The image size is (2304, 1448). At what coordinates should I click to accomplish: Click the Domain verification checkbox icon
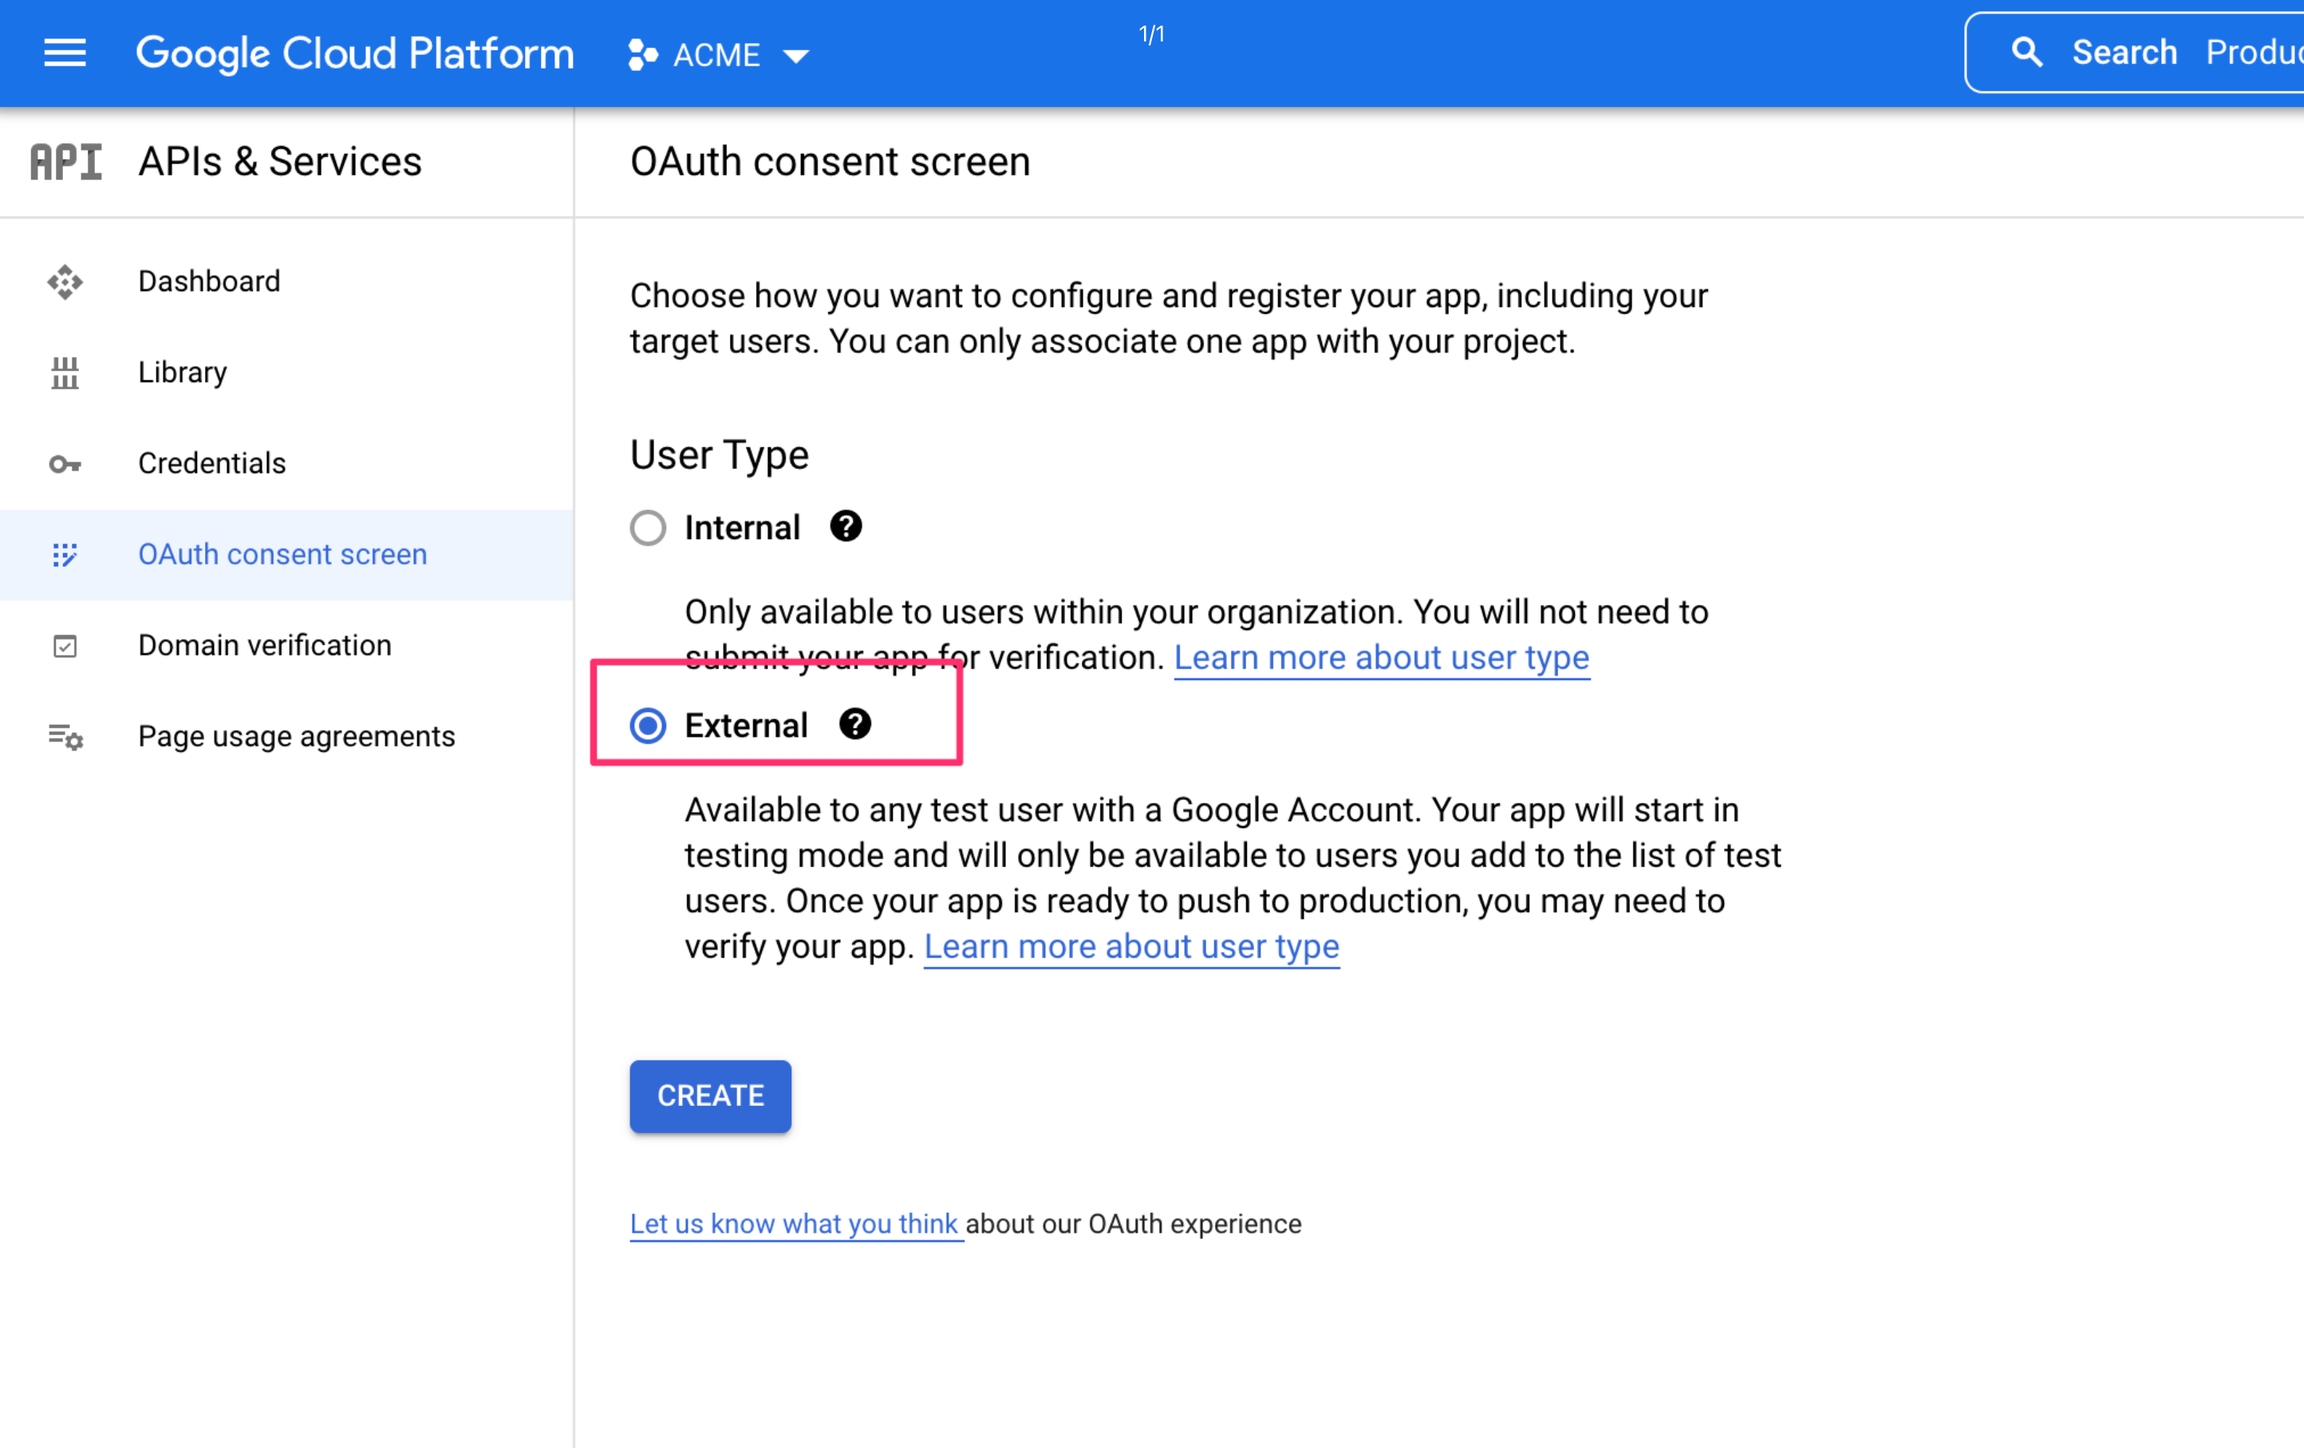(65, 646)
